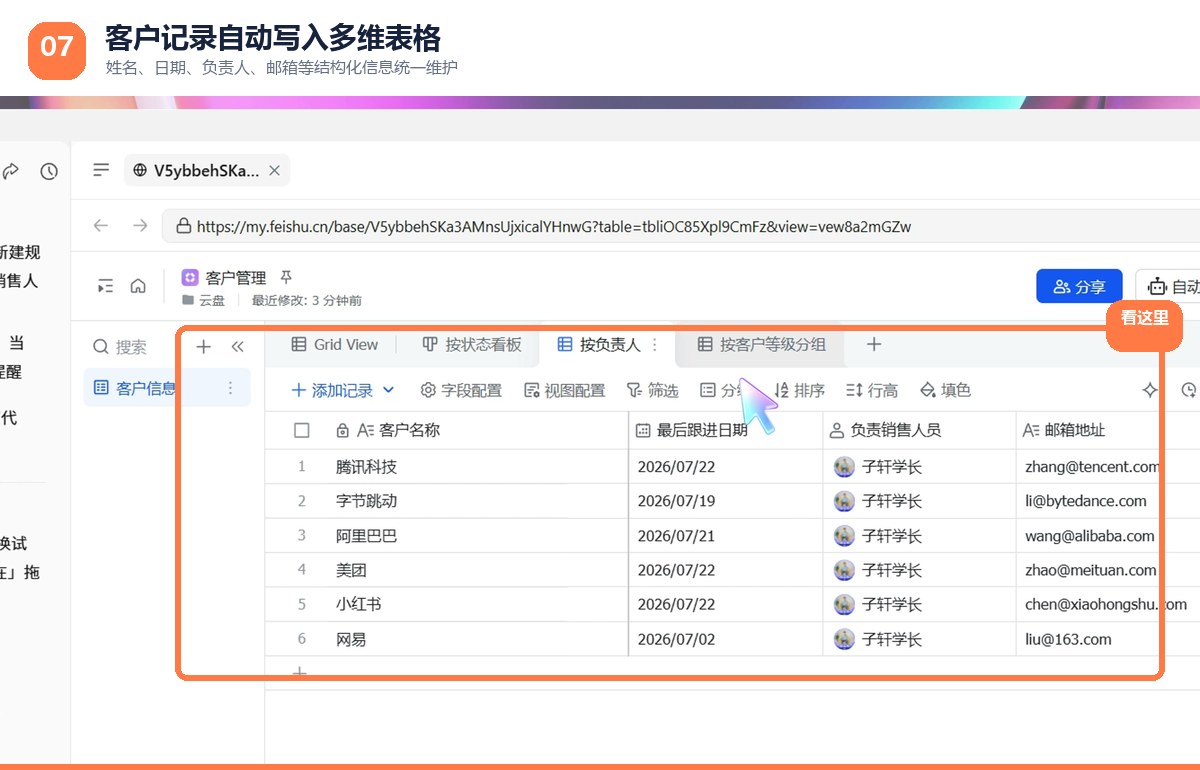Open 字段配置 field settings
The height and width of the screenshot is (770, 1200).
point(461,390)
